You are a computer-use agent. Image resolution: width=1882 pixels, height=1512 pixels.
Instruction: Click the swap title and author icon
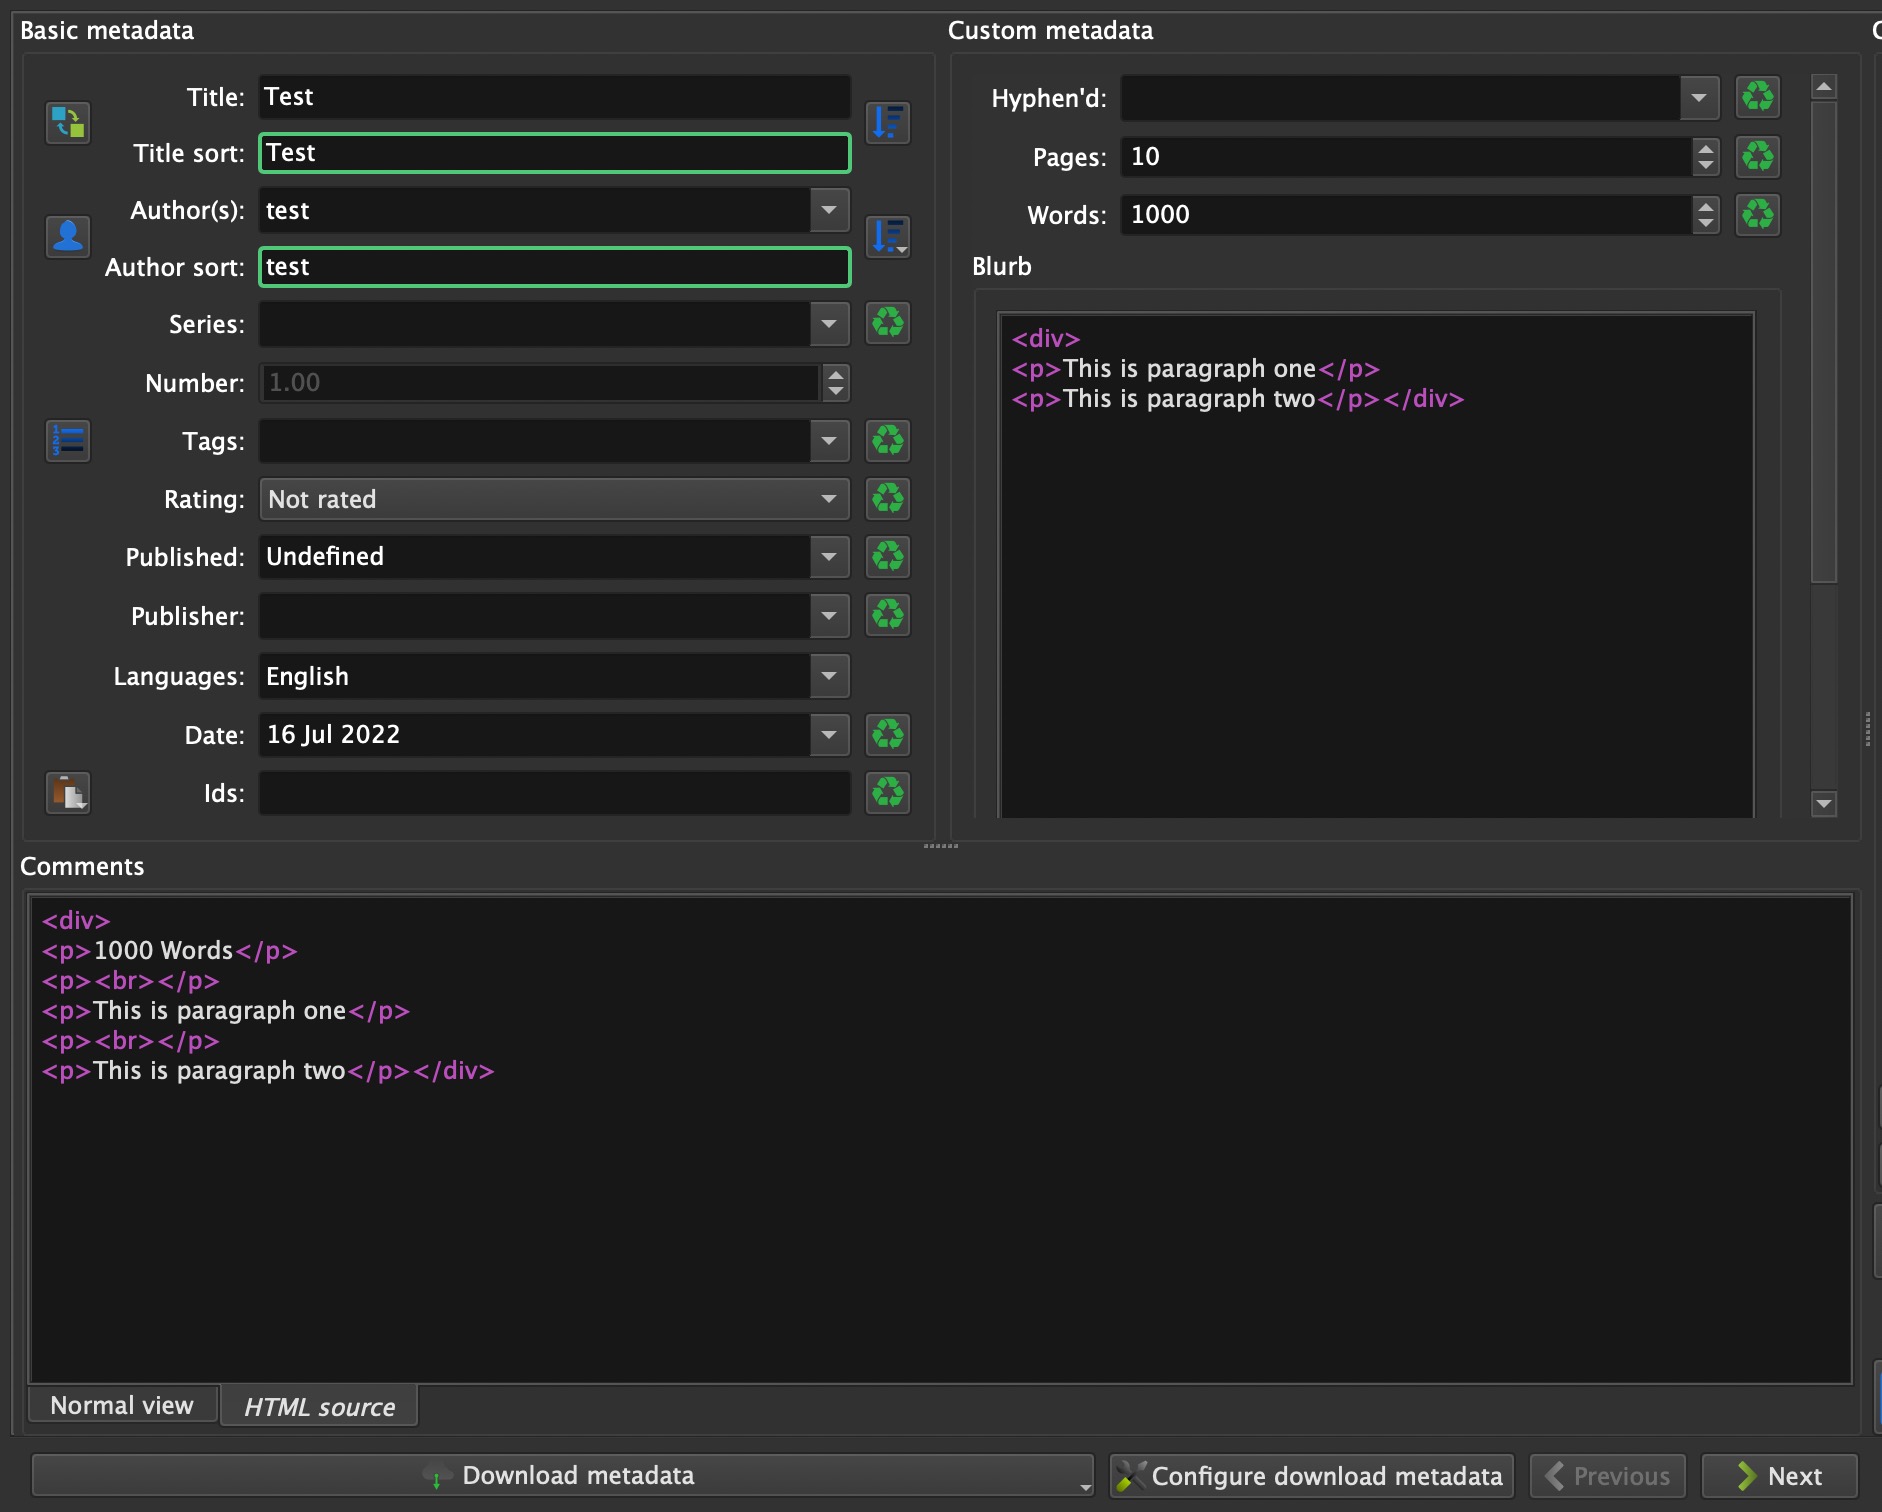pyautogui.click(x=68, y=123)
